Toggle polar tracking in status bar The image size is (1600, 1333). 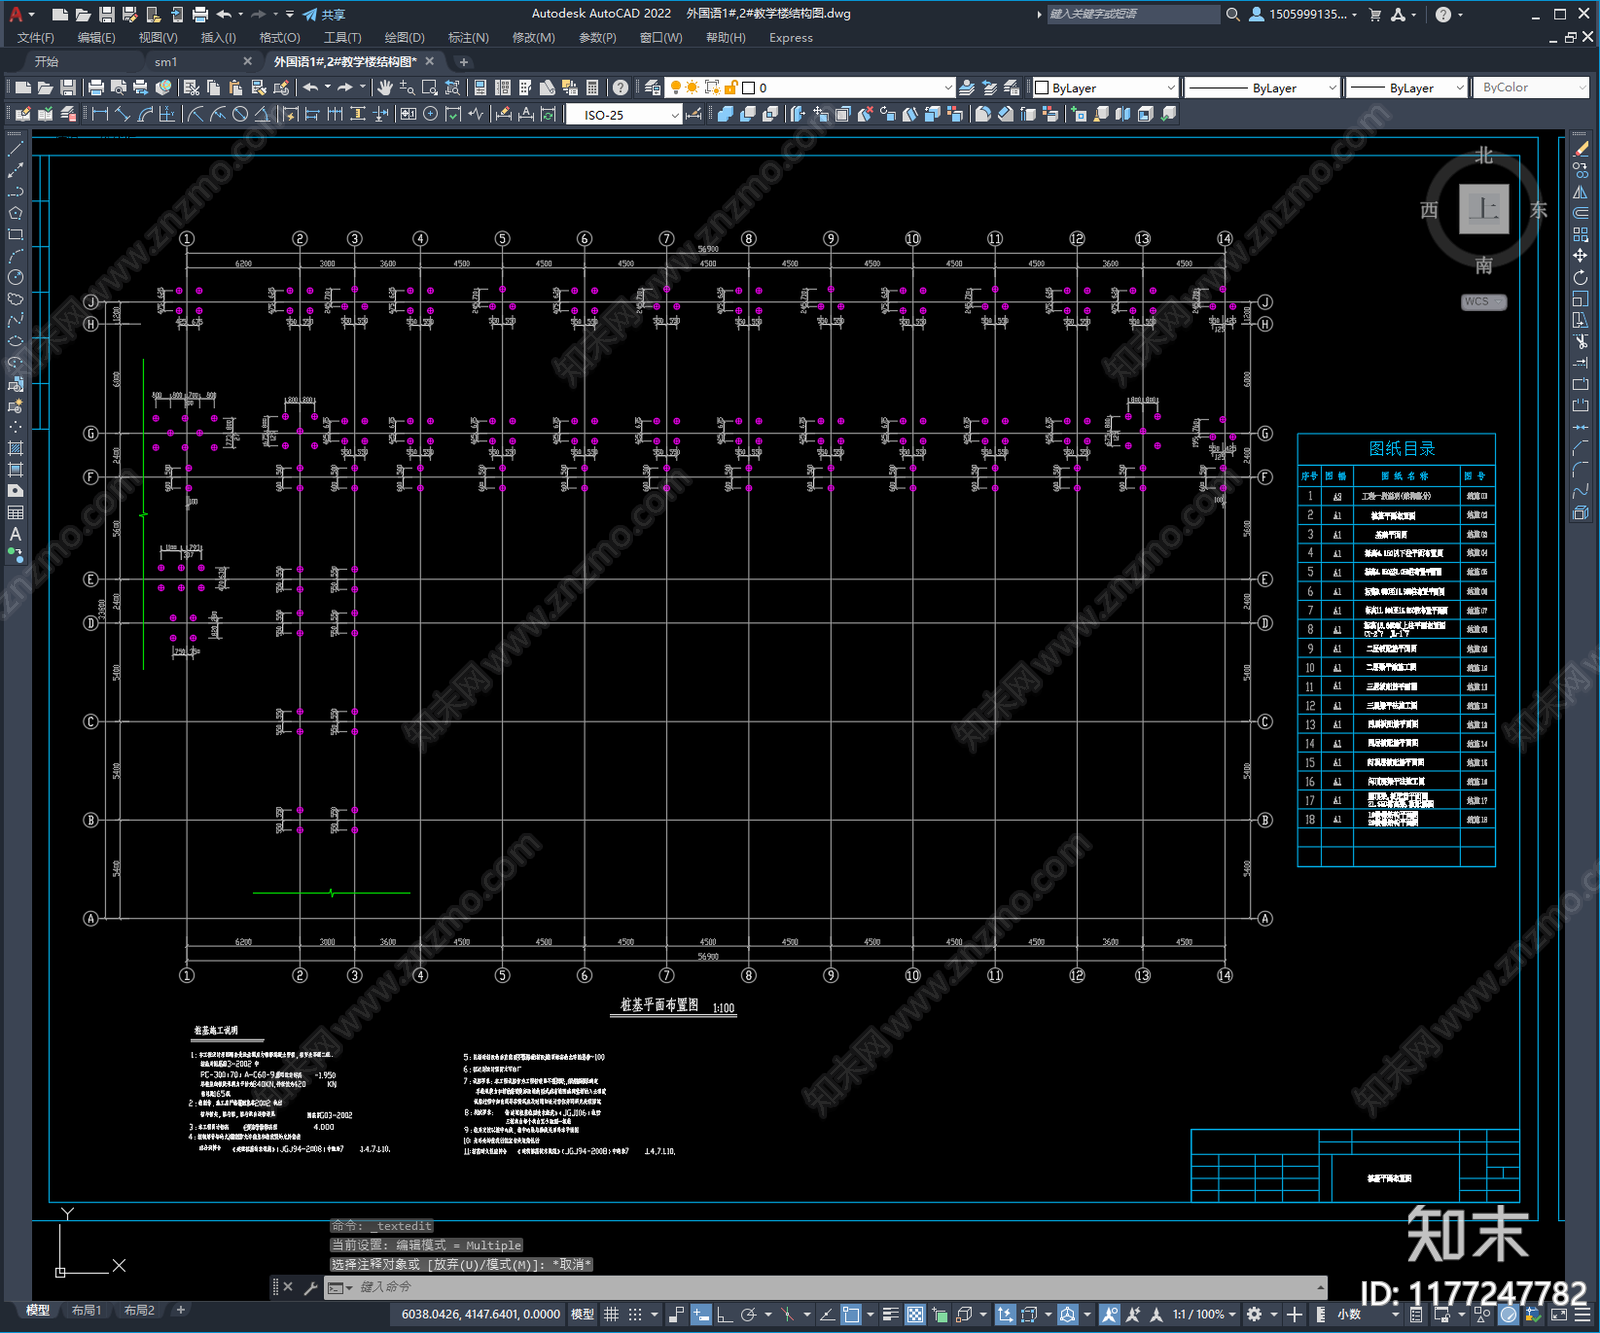click(748, 1314)
